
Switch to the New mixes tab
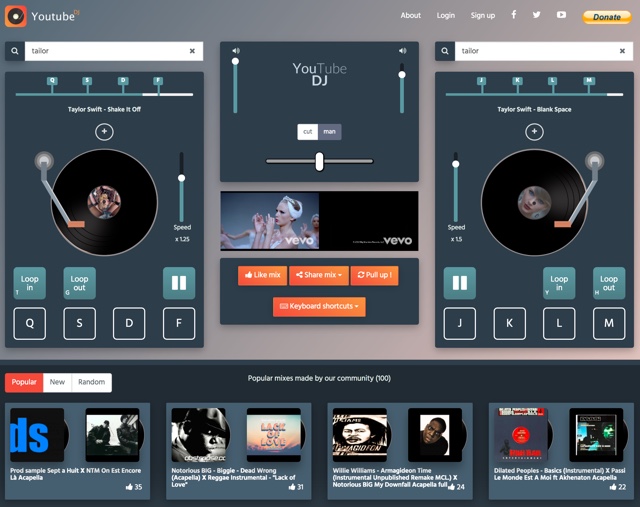pyautogui.click(x=57, y=382)
